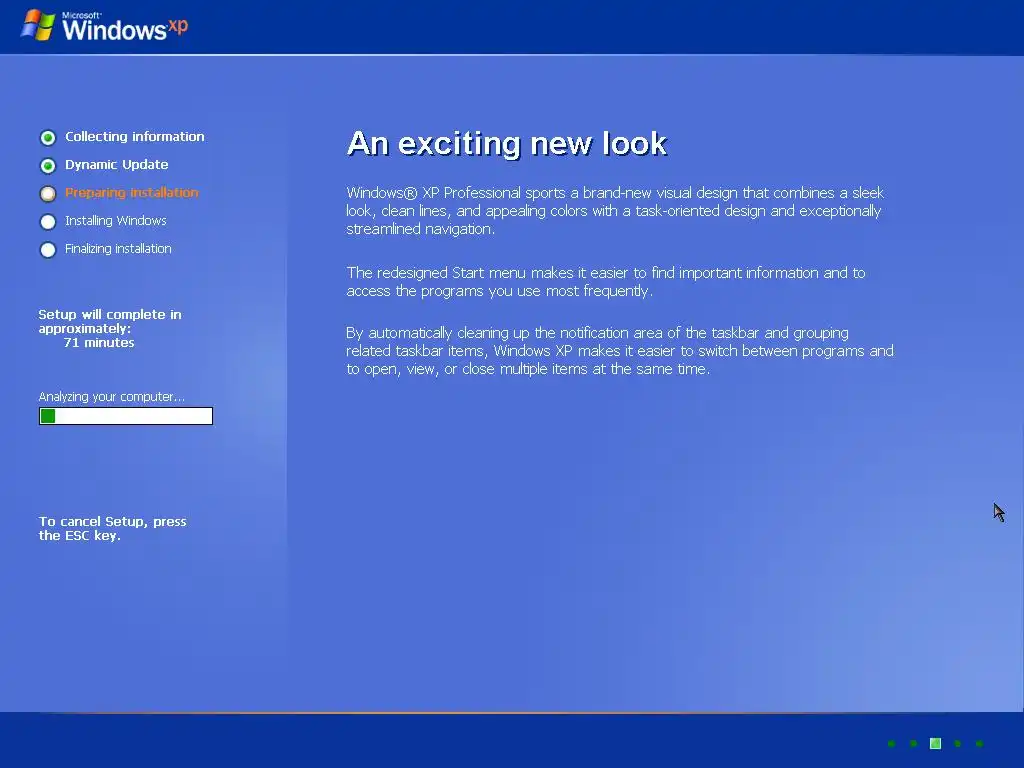This screenshot has width=1024, height=768.
Task: Click the Analyzing your computer progress bar
Action: 126,416
